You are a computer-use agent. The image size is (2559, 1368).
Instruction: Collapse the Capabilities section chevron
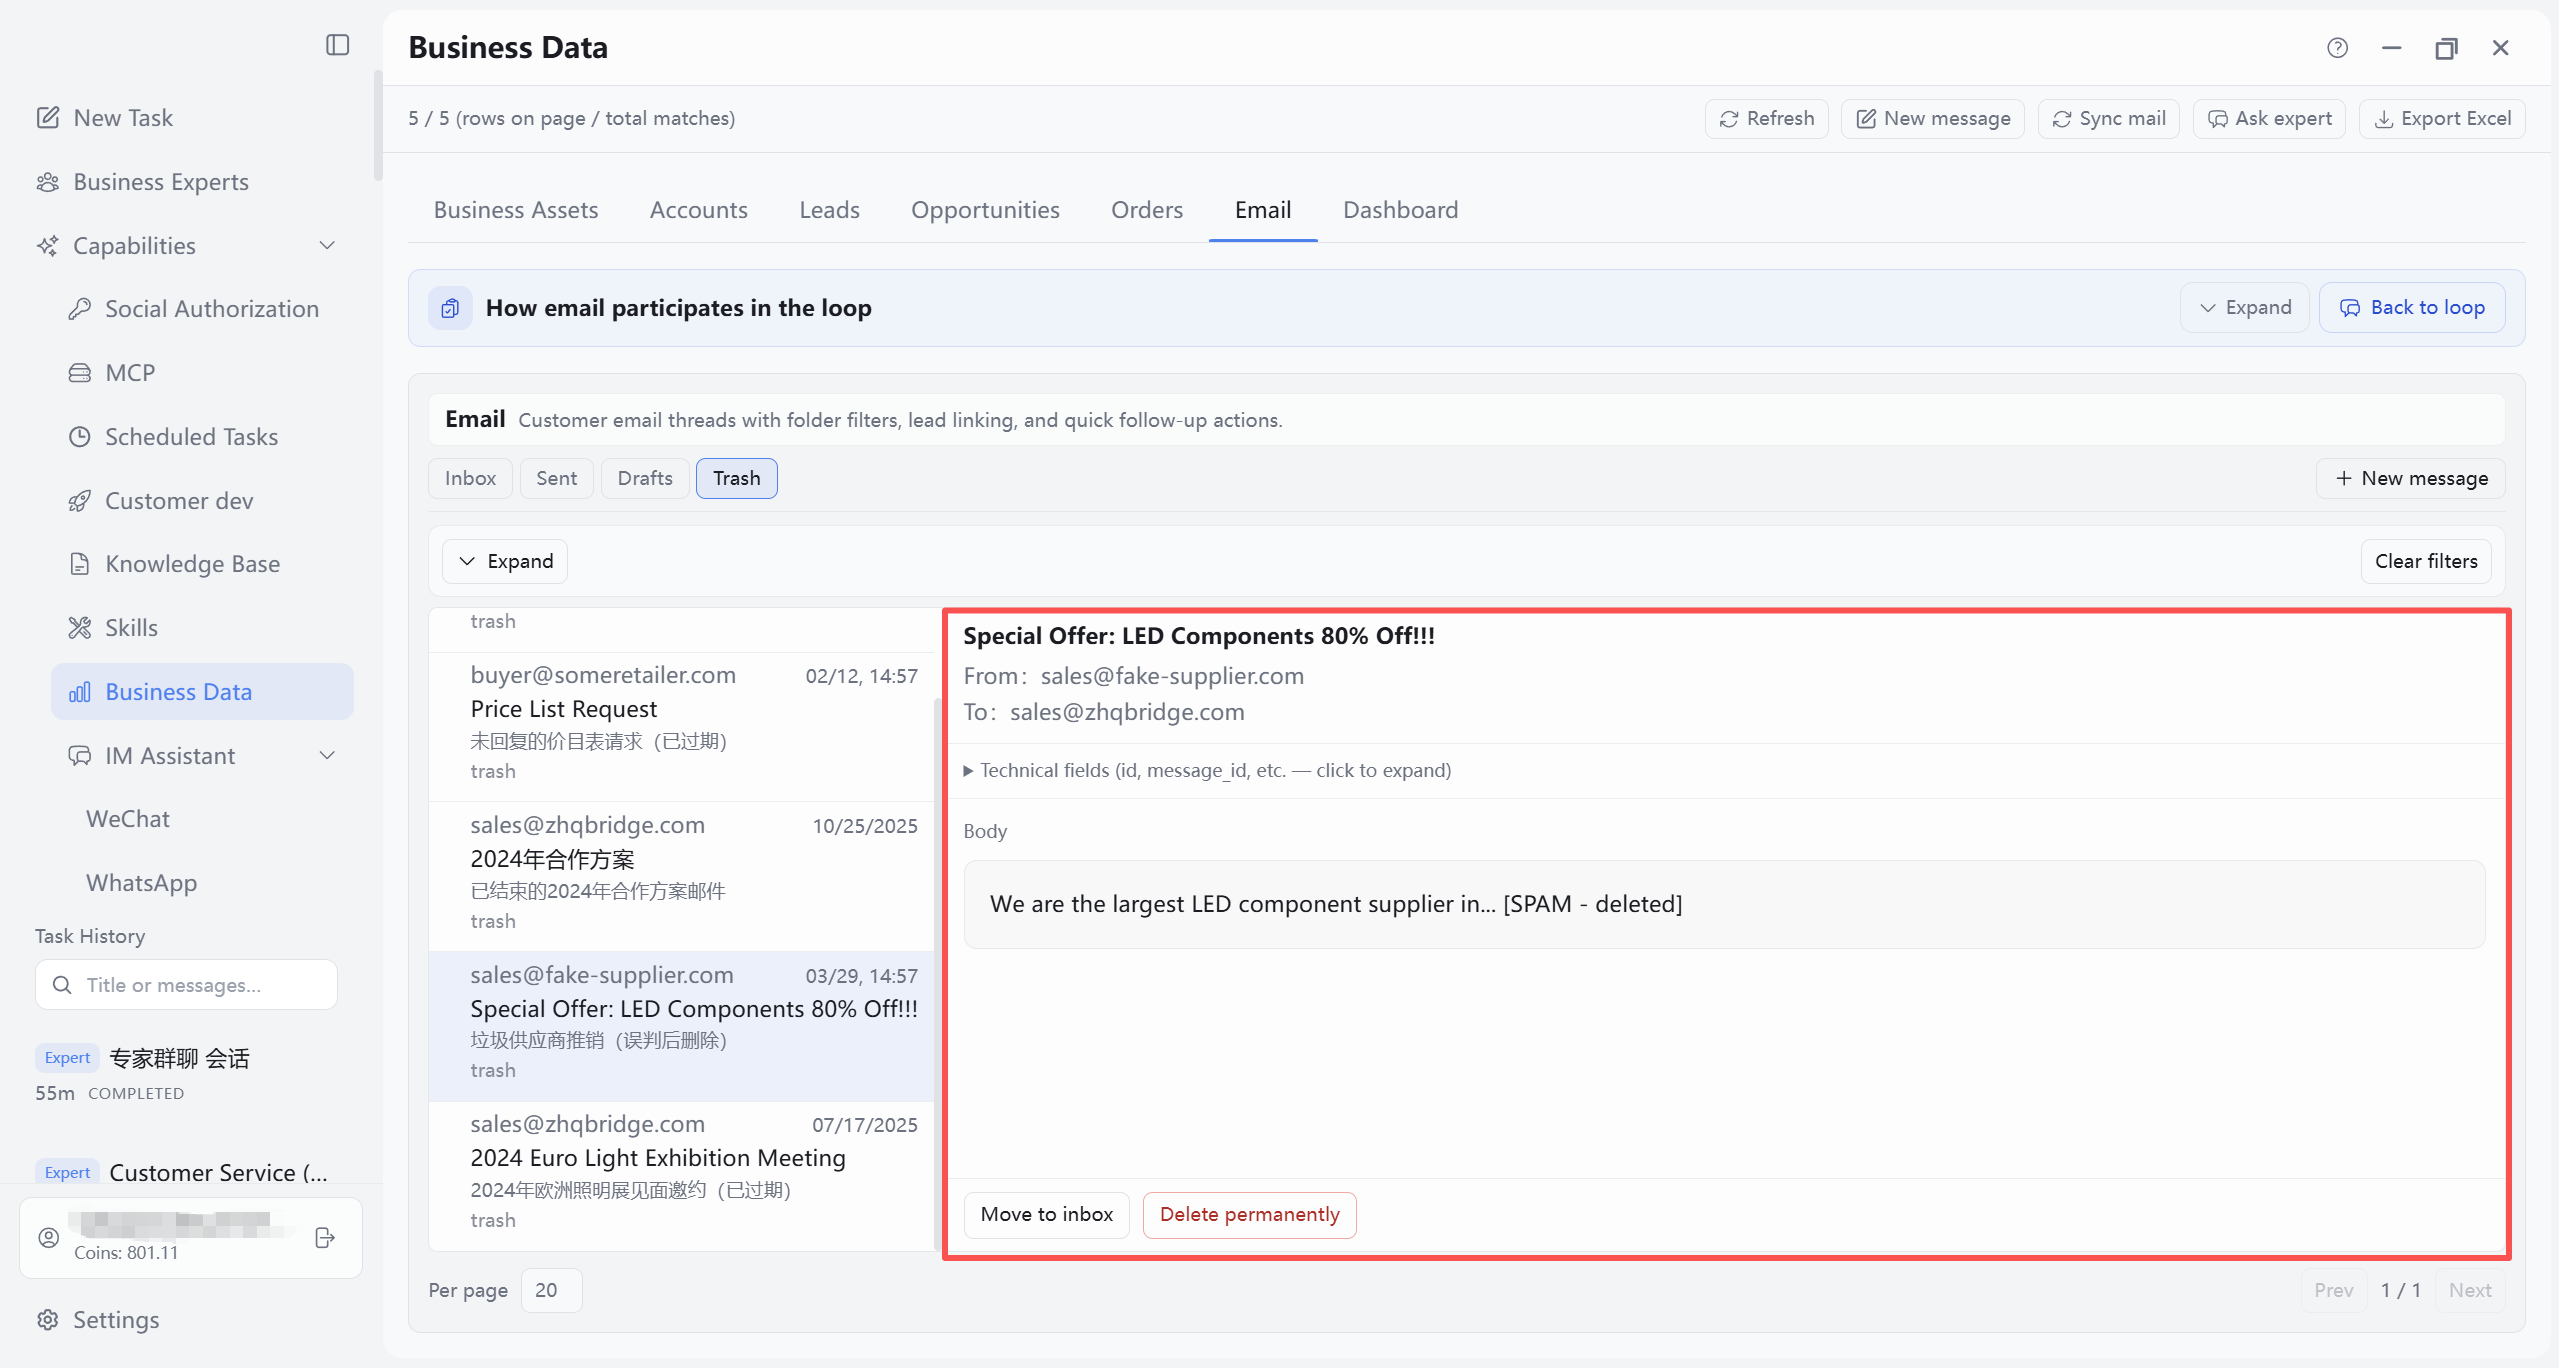[327, 246]
